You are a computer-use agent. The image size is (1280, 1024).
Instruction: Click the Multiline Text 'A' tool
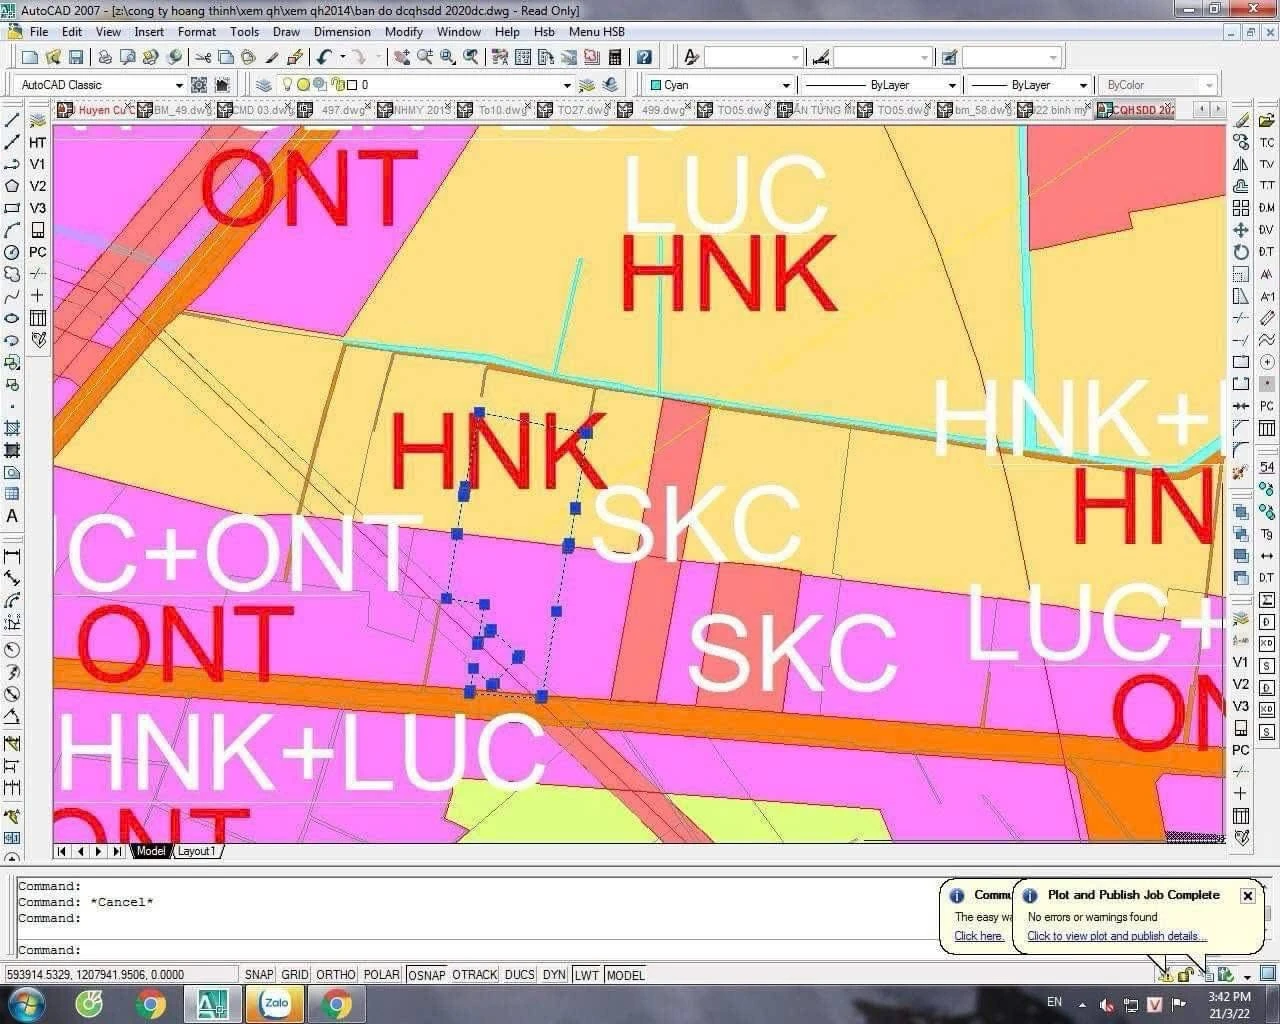(12, 516)
